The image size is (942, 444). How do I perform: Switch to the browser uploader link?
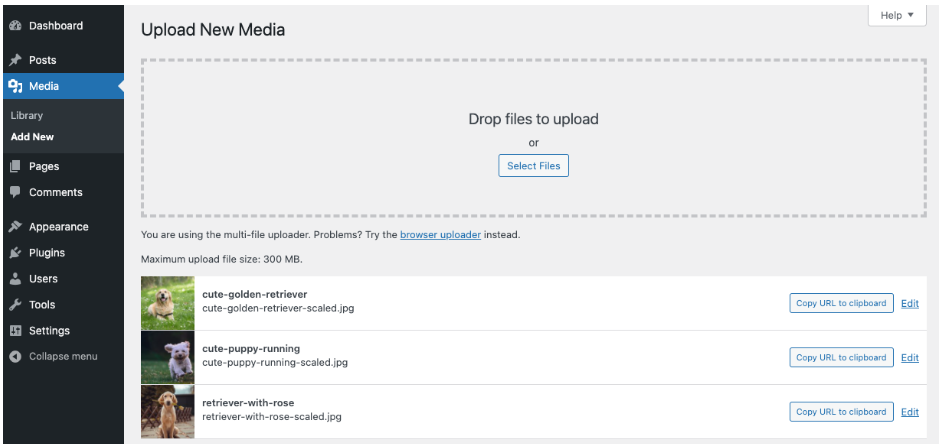440,235
